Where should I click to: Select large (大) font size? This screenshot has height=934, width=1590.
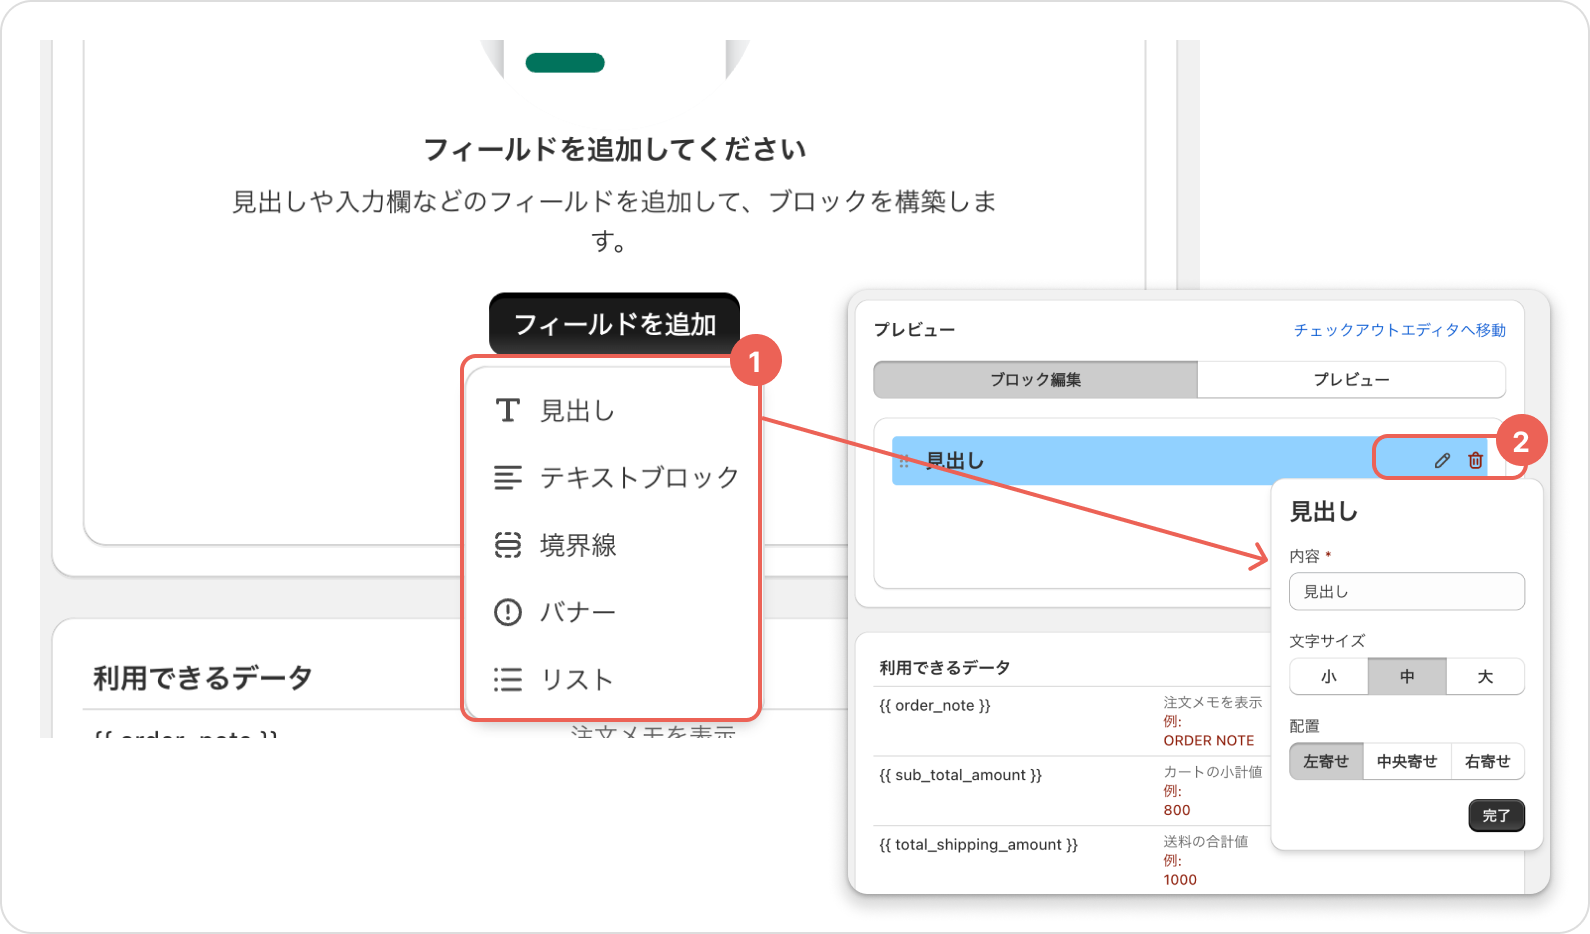pyautogui.click(x=1485, y=677)
